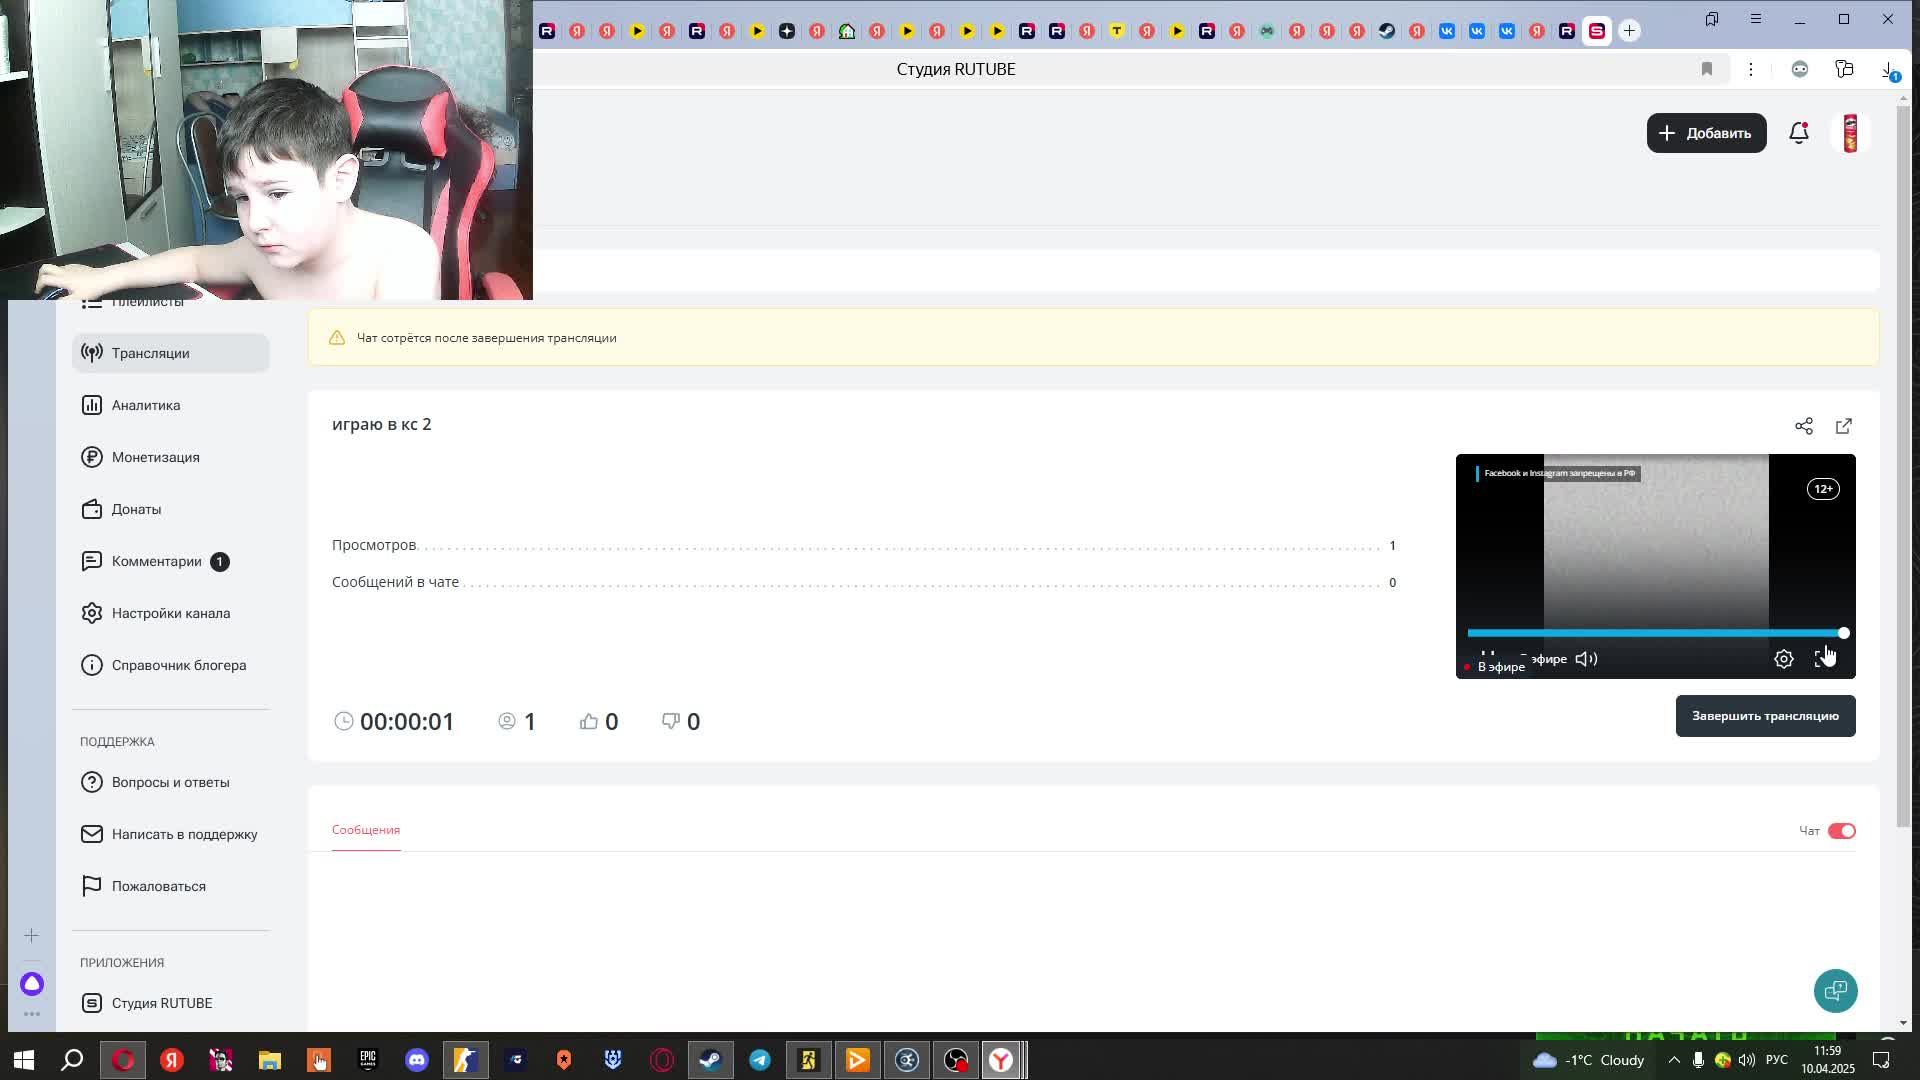1920x1080 pixels.
Task: Expand system tray hidden icons
Action: coord(1673,1060)
